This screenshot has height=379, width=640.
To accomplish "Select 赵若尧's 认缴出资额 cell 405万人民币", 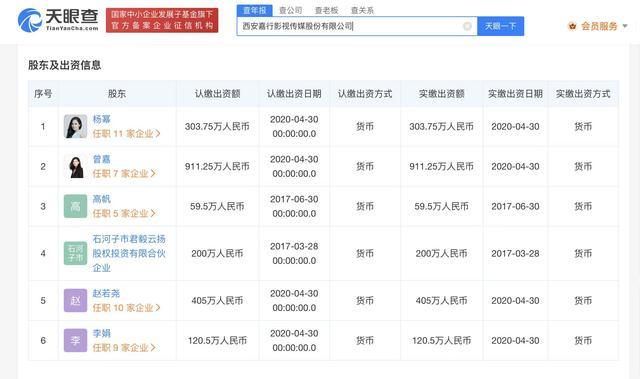I will click(x=217, y=301).
